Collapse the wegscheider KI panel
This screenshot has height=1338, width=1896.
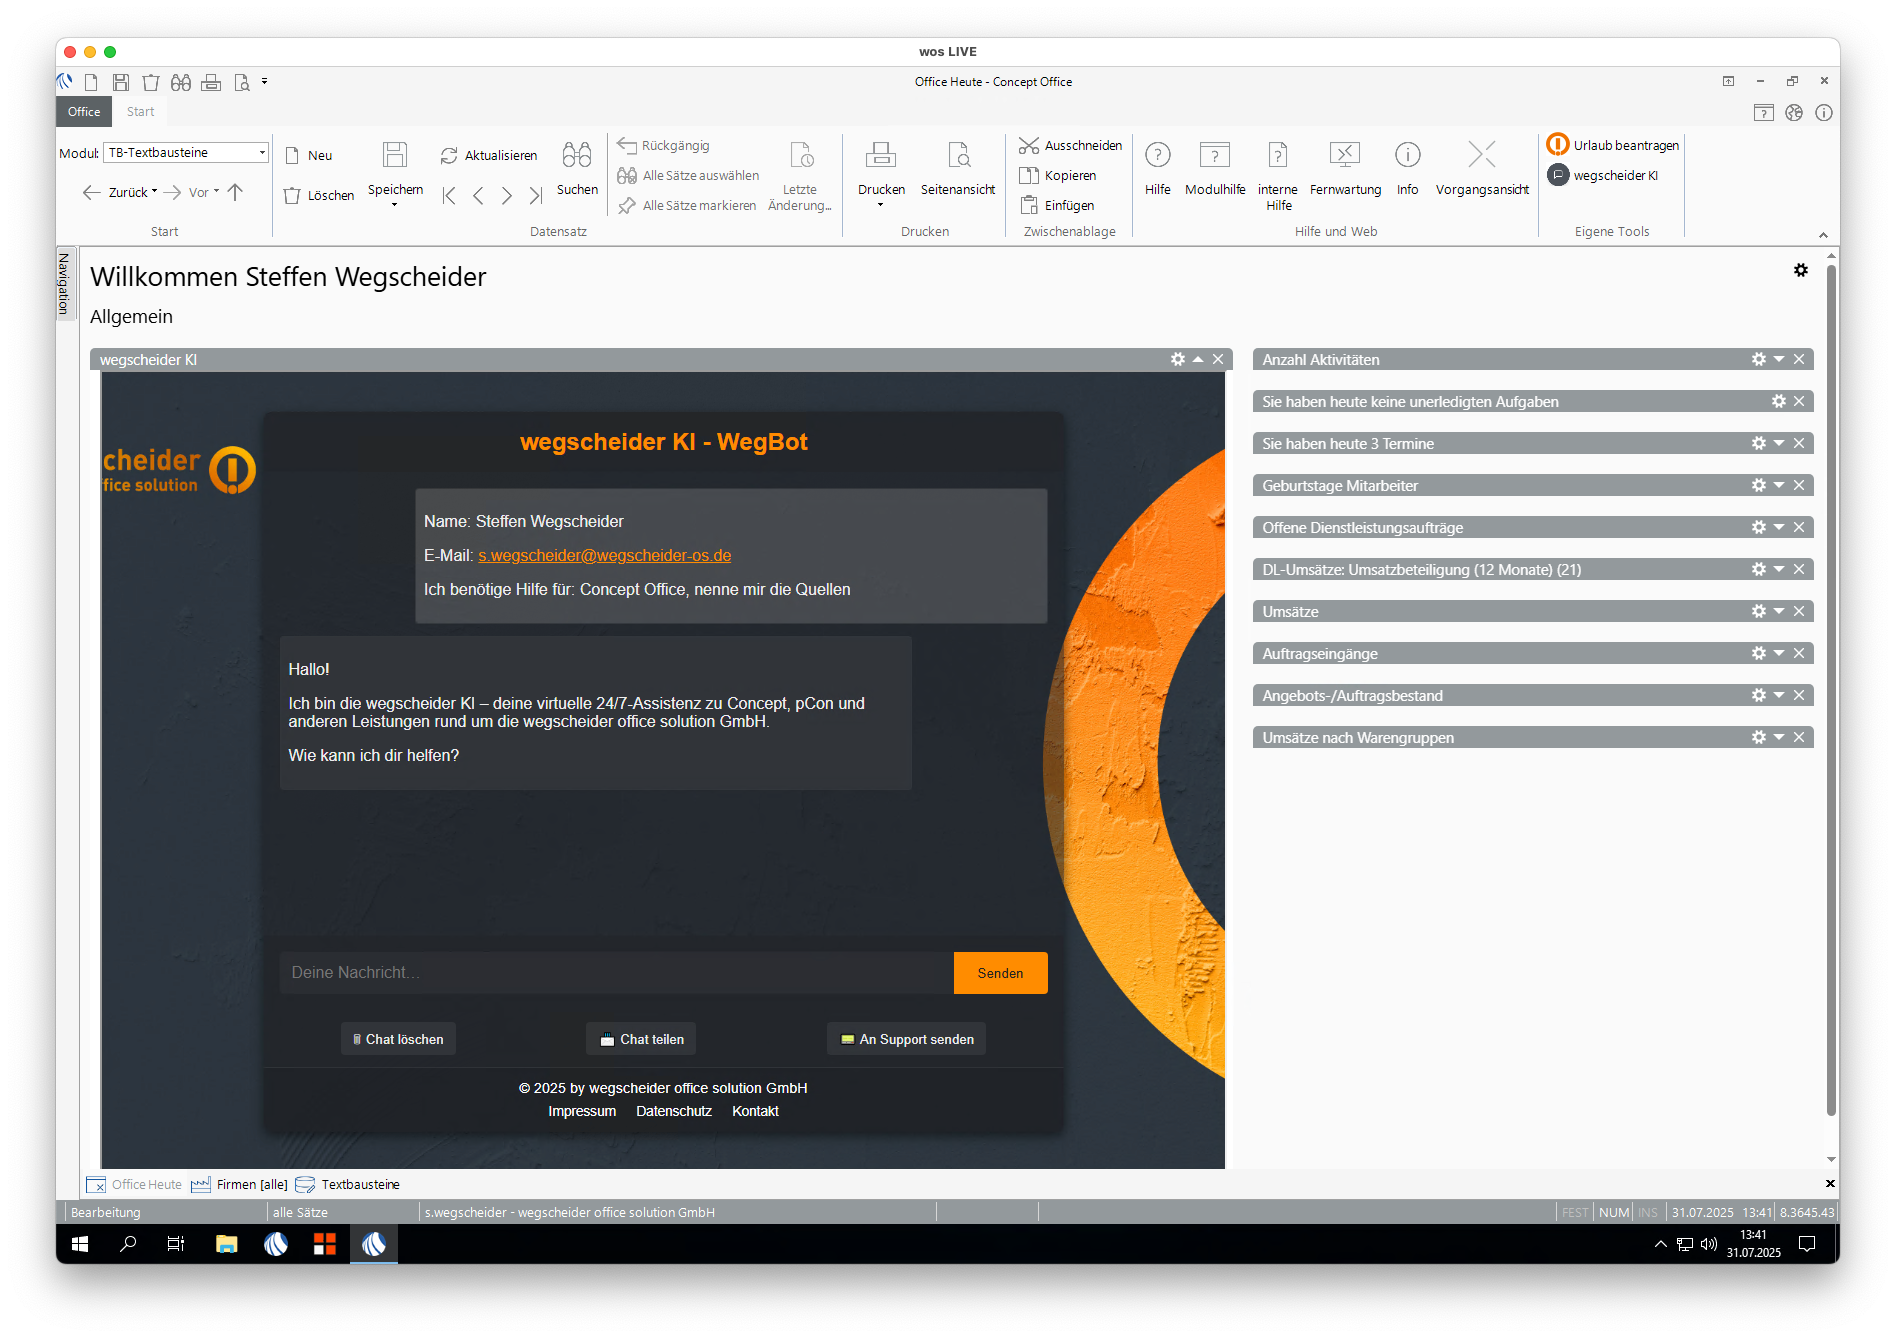tap(1198, 359)
